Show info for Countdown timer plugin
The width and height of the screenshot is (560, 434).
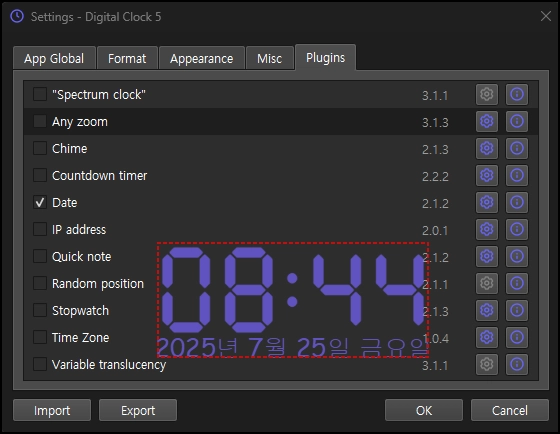click(517, 175)
